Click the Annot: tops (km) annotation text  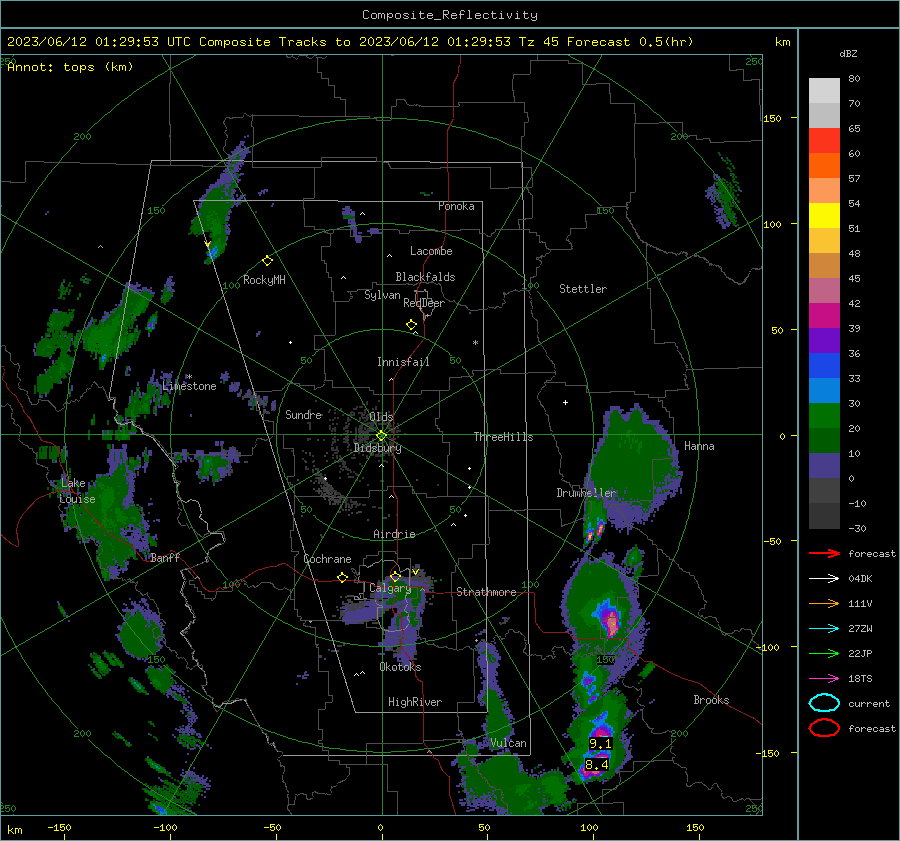pos(70,67)
